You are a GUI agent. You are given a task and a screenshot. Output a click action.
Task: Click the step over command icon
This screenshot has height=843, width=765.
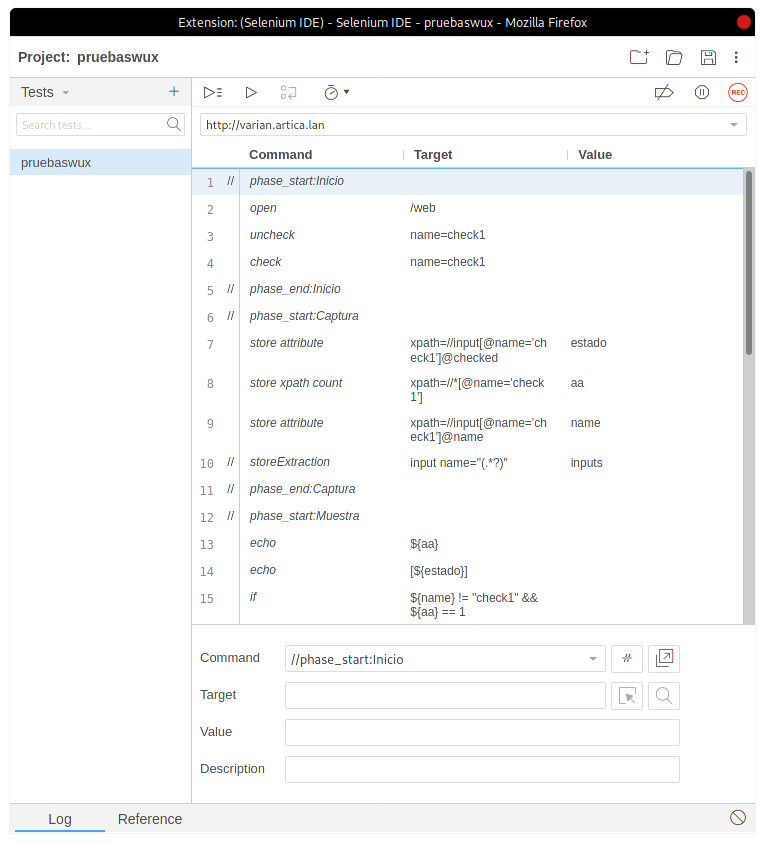[288, 92]
